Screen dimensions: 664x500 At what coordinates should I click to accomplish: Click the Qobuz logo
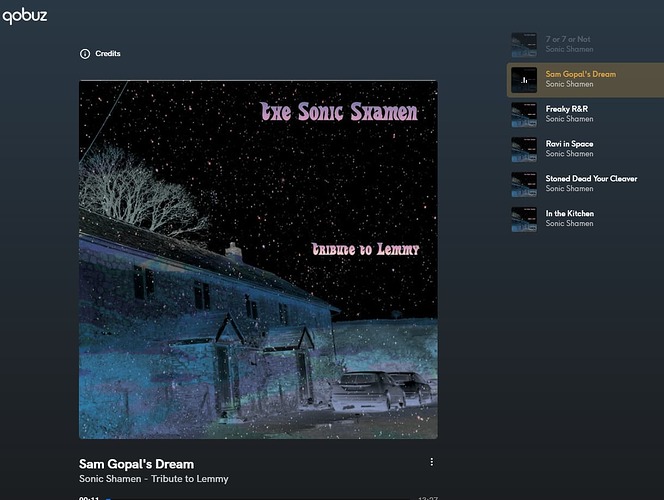tap(25, 16)
